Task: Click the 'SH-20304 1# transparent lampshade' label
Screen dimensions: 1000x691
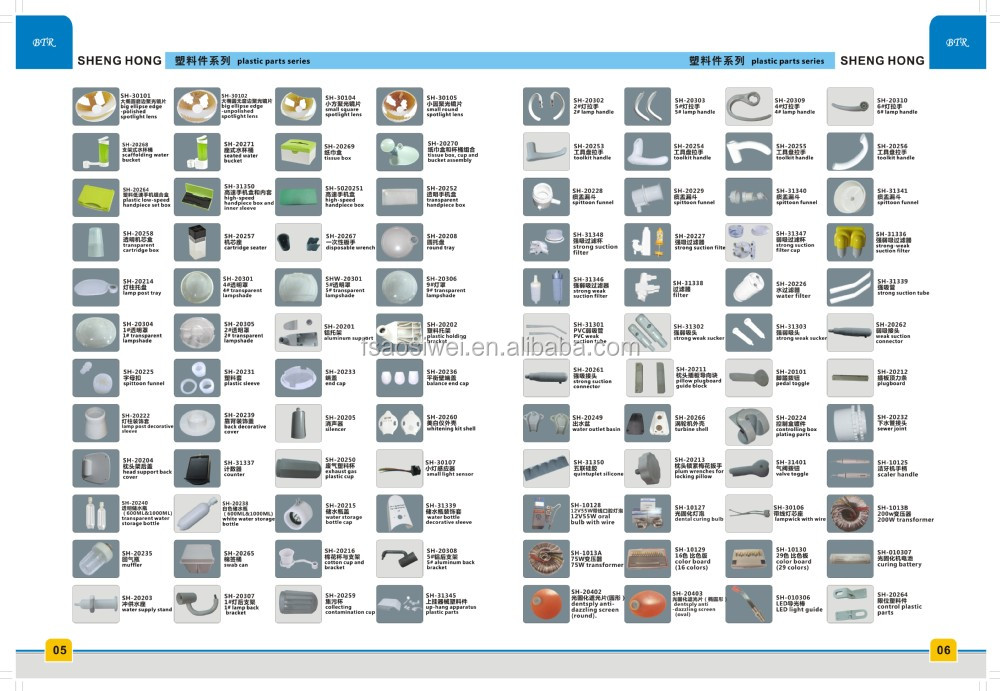Action: click(x=142, y=332)
